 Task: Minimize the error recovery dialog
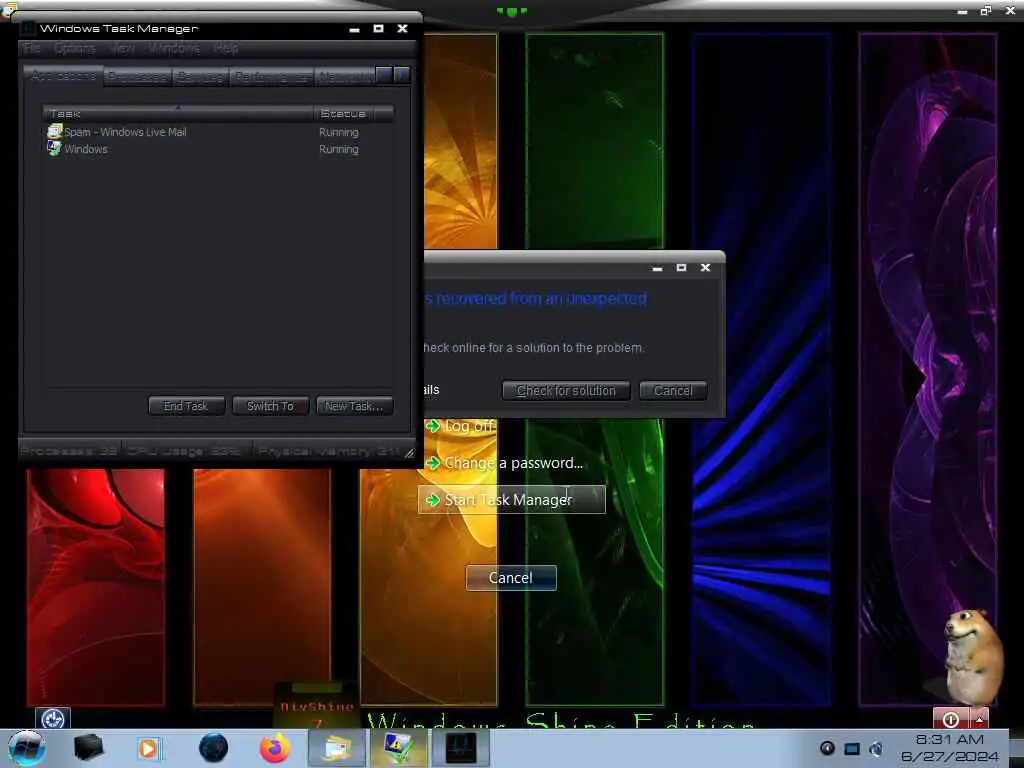tap(658, 268)
